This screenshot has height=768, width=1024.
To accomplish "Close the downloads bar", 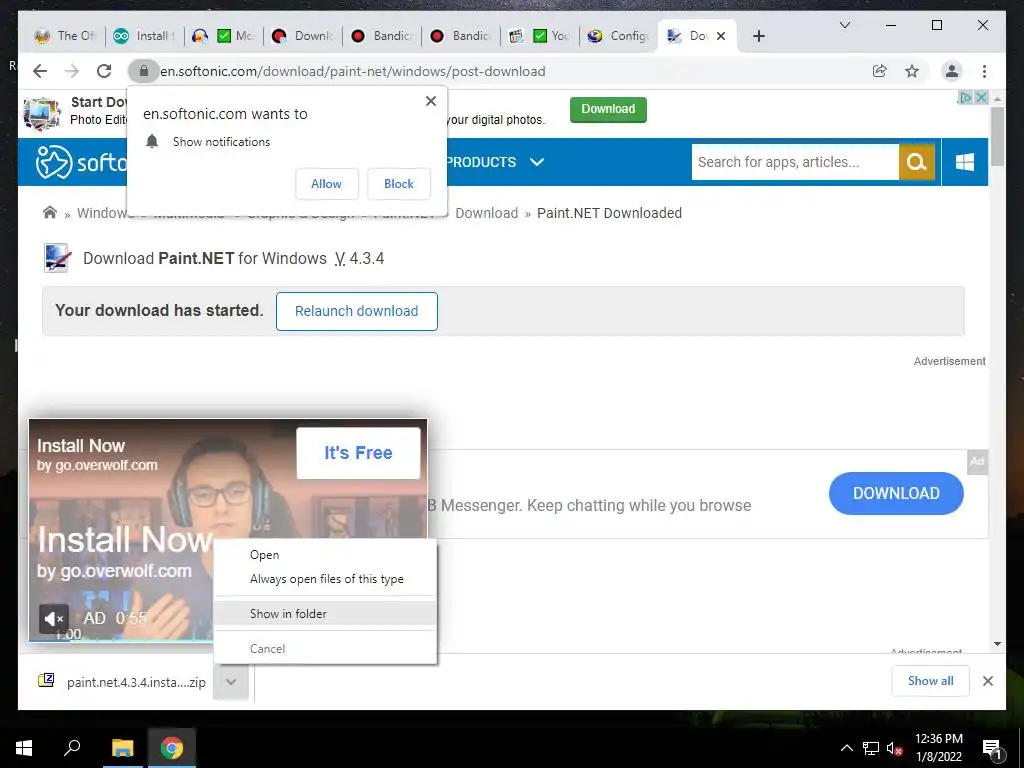I will (987, 681).
